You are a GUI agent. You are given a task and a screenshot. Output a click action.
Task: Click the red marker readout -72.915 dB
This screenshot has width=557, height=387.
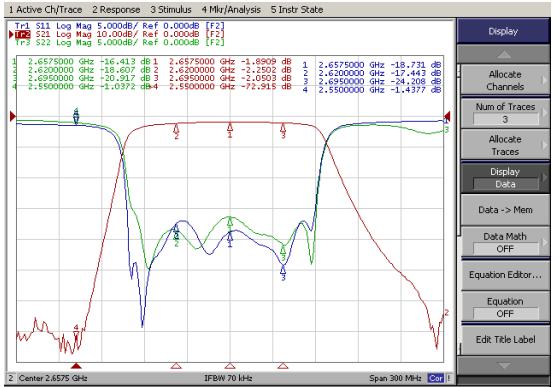[266, 86]
